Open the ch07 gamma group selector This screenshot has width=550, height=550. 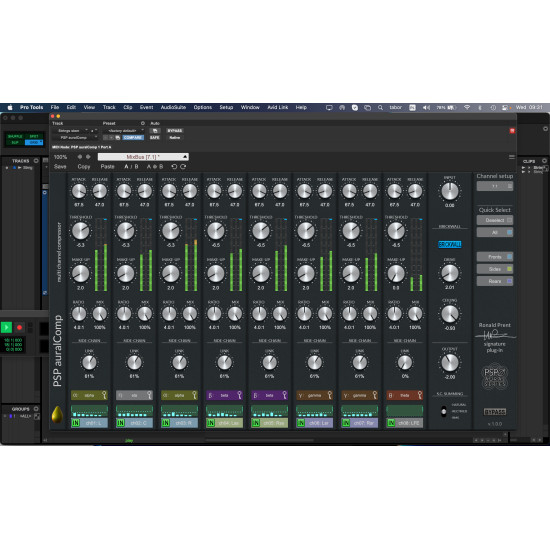pos(360,395)
